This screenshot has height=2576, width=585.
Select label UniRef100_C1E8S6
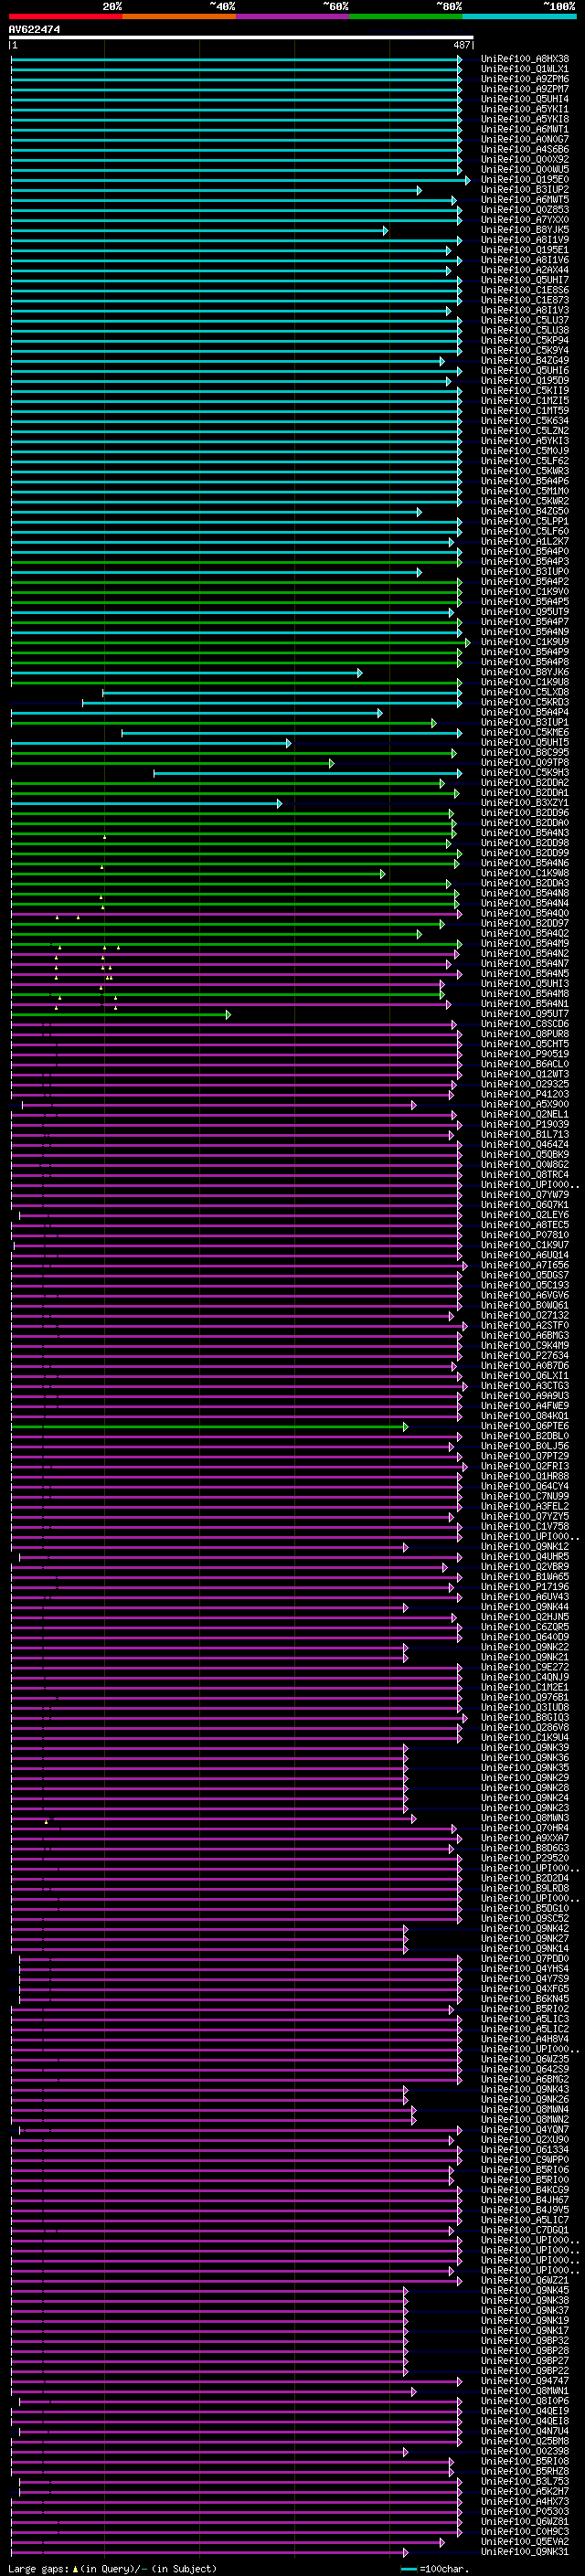[525, 290]
